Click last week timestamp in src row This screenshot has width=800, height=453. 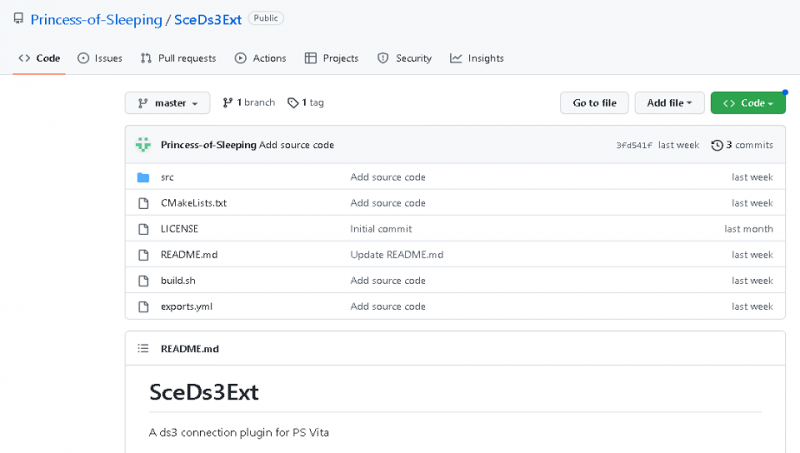pyautogui.click(x=752, y=177)
